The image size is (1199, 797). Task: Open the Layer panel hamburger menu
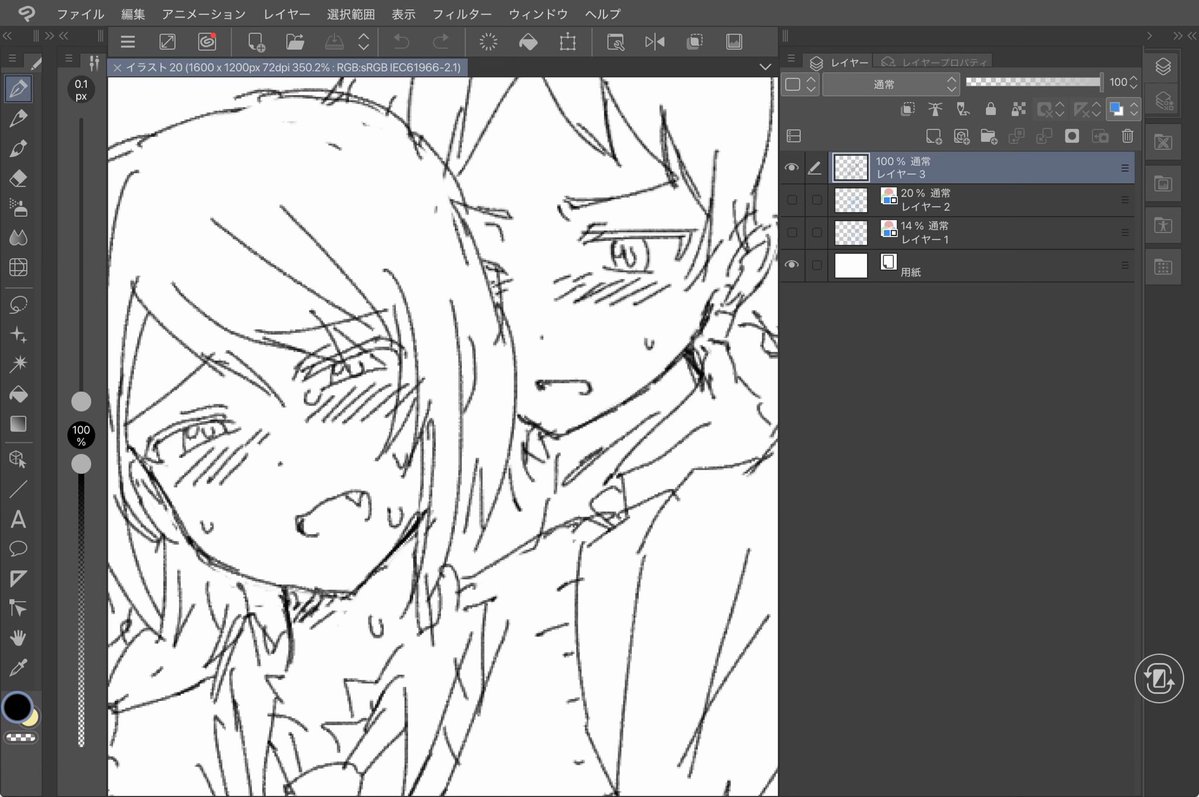[791, 59]
